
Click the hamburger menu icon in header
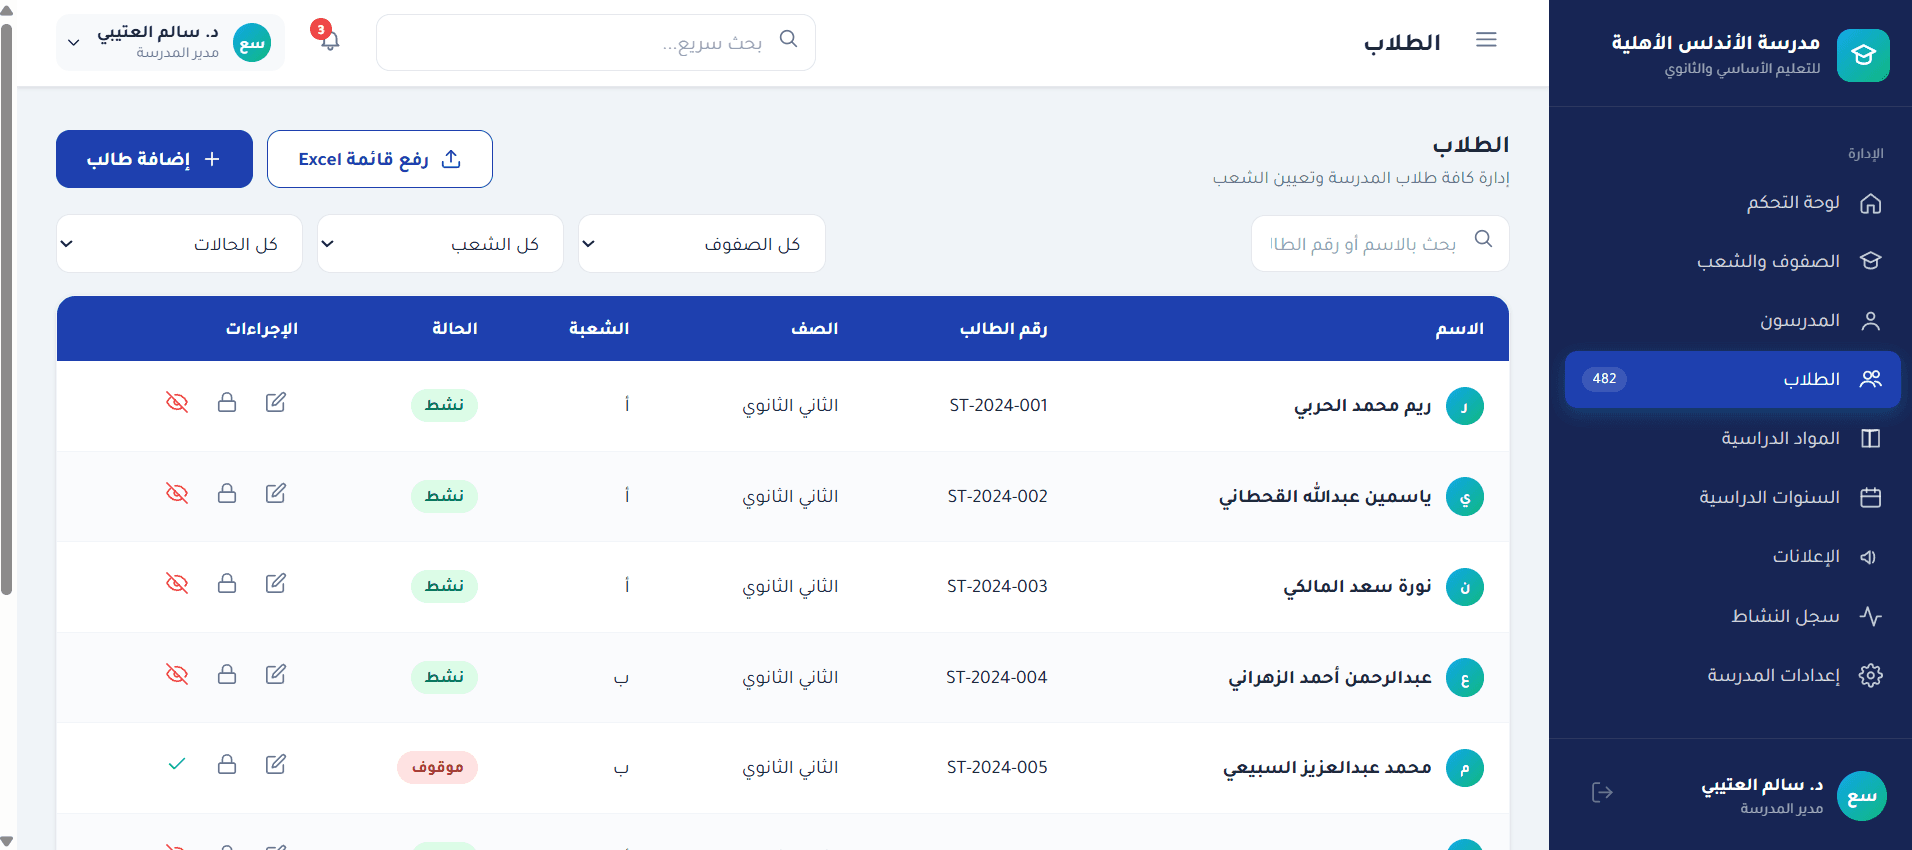[x=1486, y=40]
